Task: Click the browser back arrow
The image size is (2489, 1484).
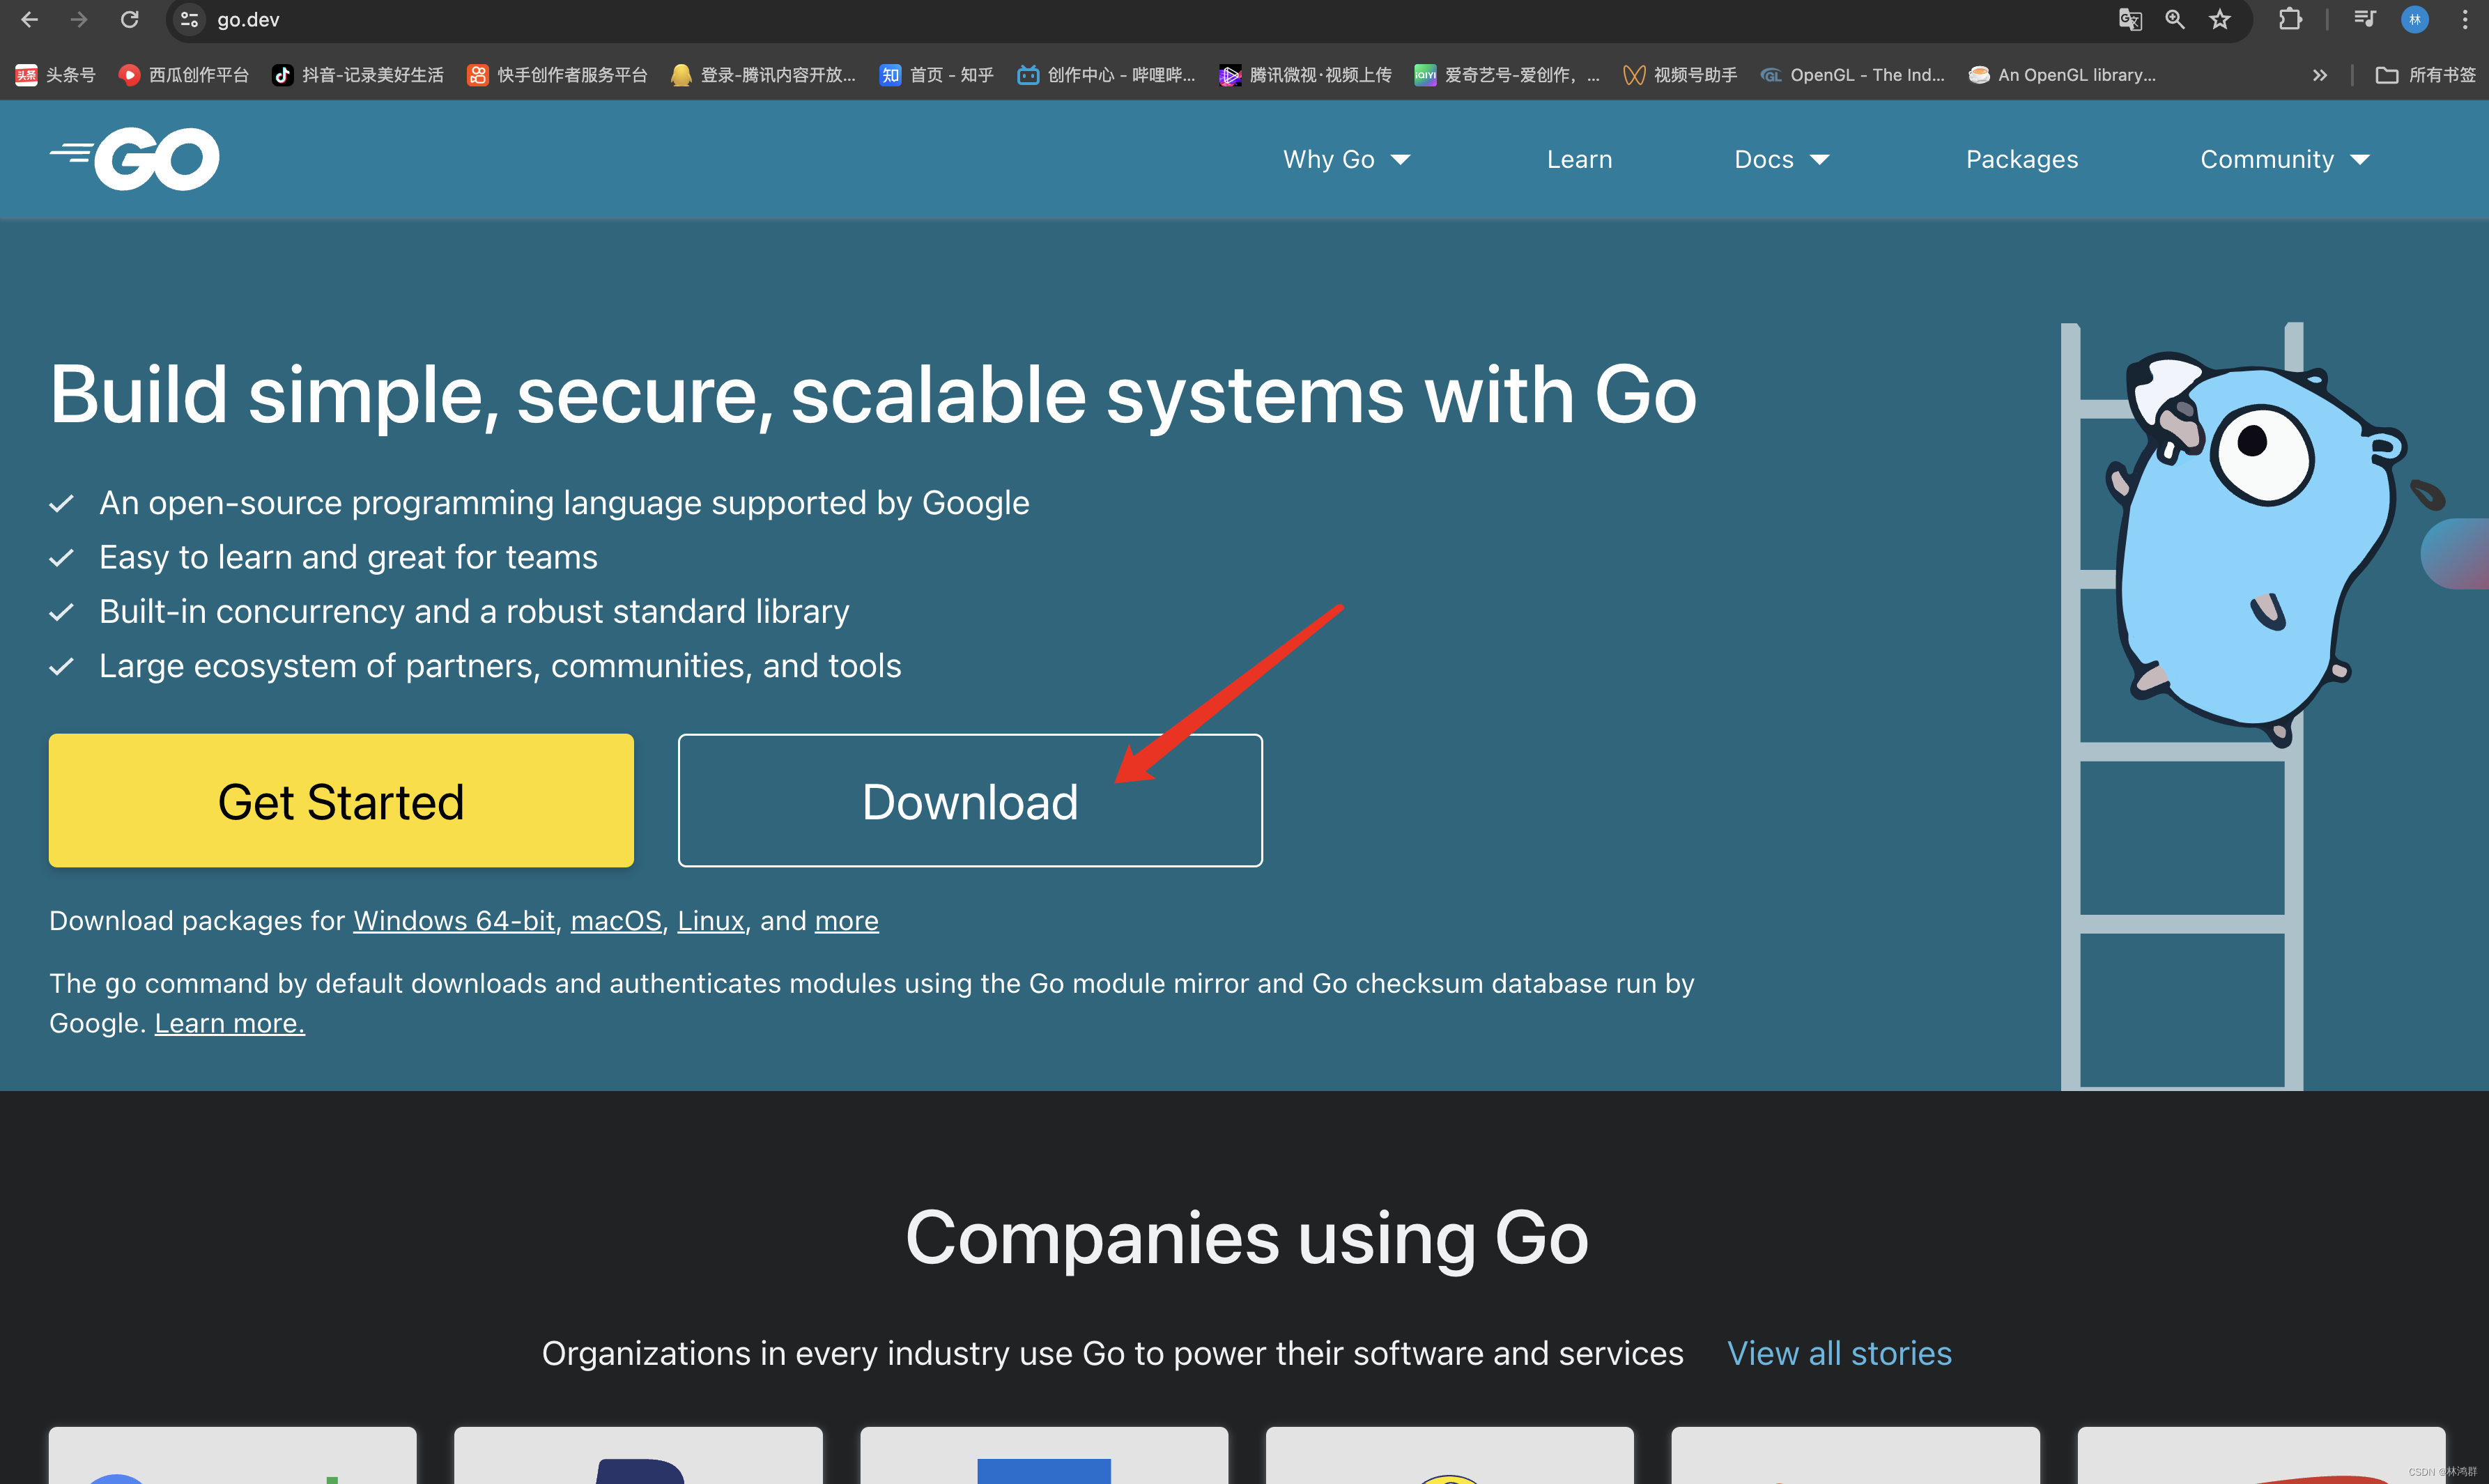Action: pos(29,19)
